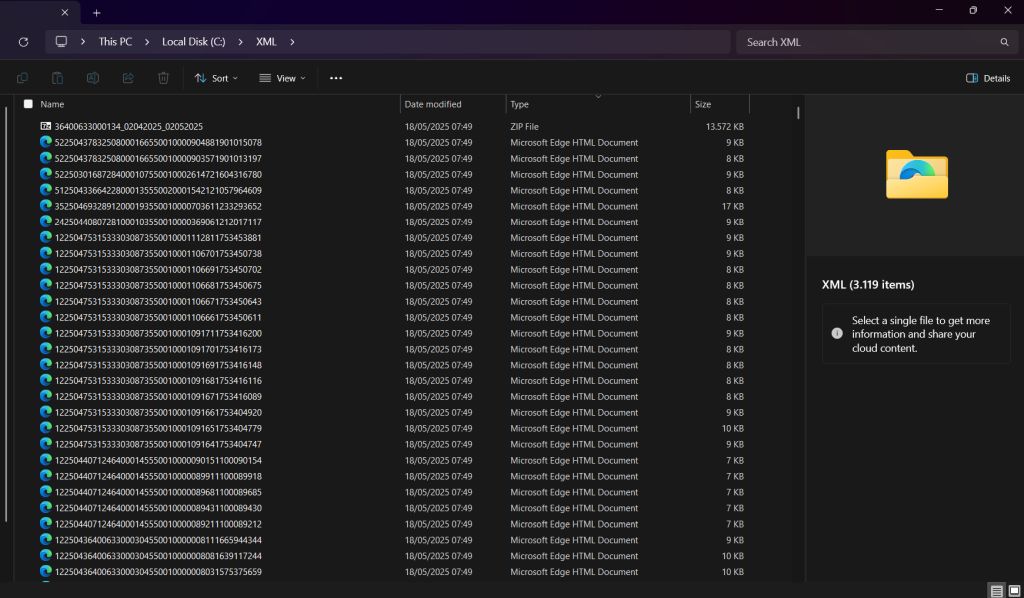
Task: Click the Edge icon of the file ending 015078
Action: click(x=46, y=142)
